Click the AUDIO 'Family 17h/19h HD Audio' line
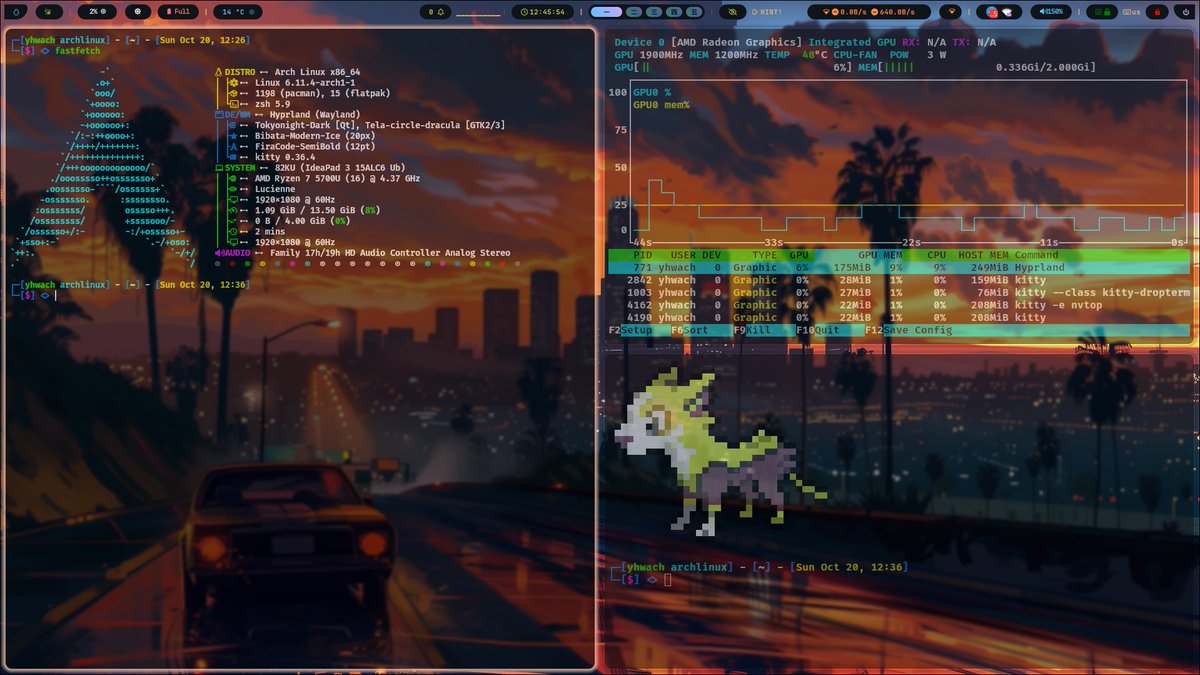The width and height of the screenshot is (1200, 675). (x=364, y=253)
